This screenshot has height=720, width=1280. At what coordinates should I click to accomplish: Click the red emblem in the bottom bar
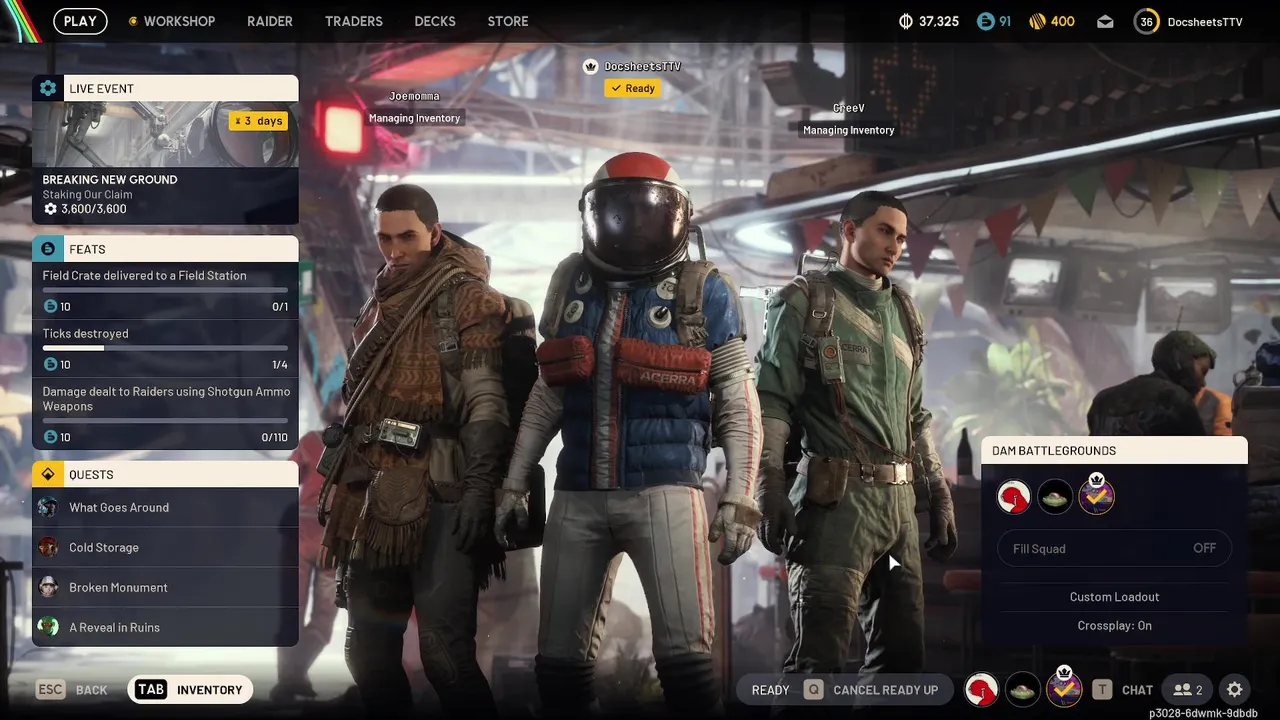[x=982, y=690]
